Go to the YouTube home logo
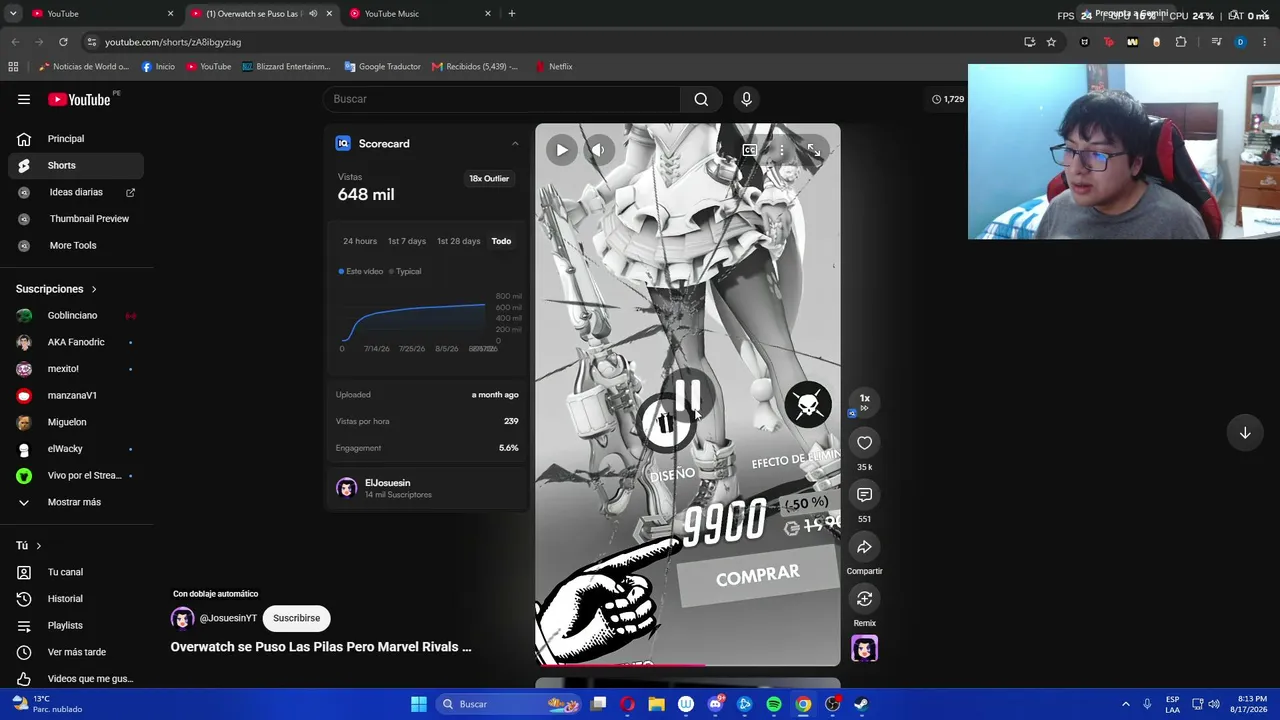Screen dimensions: 1280x720 [79, 99]
